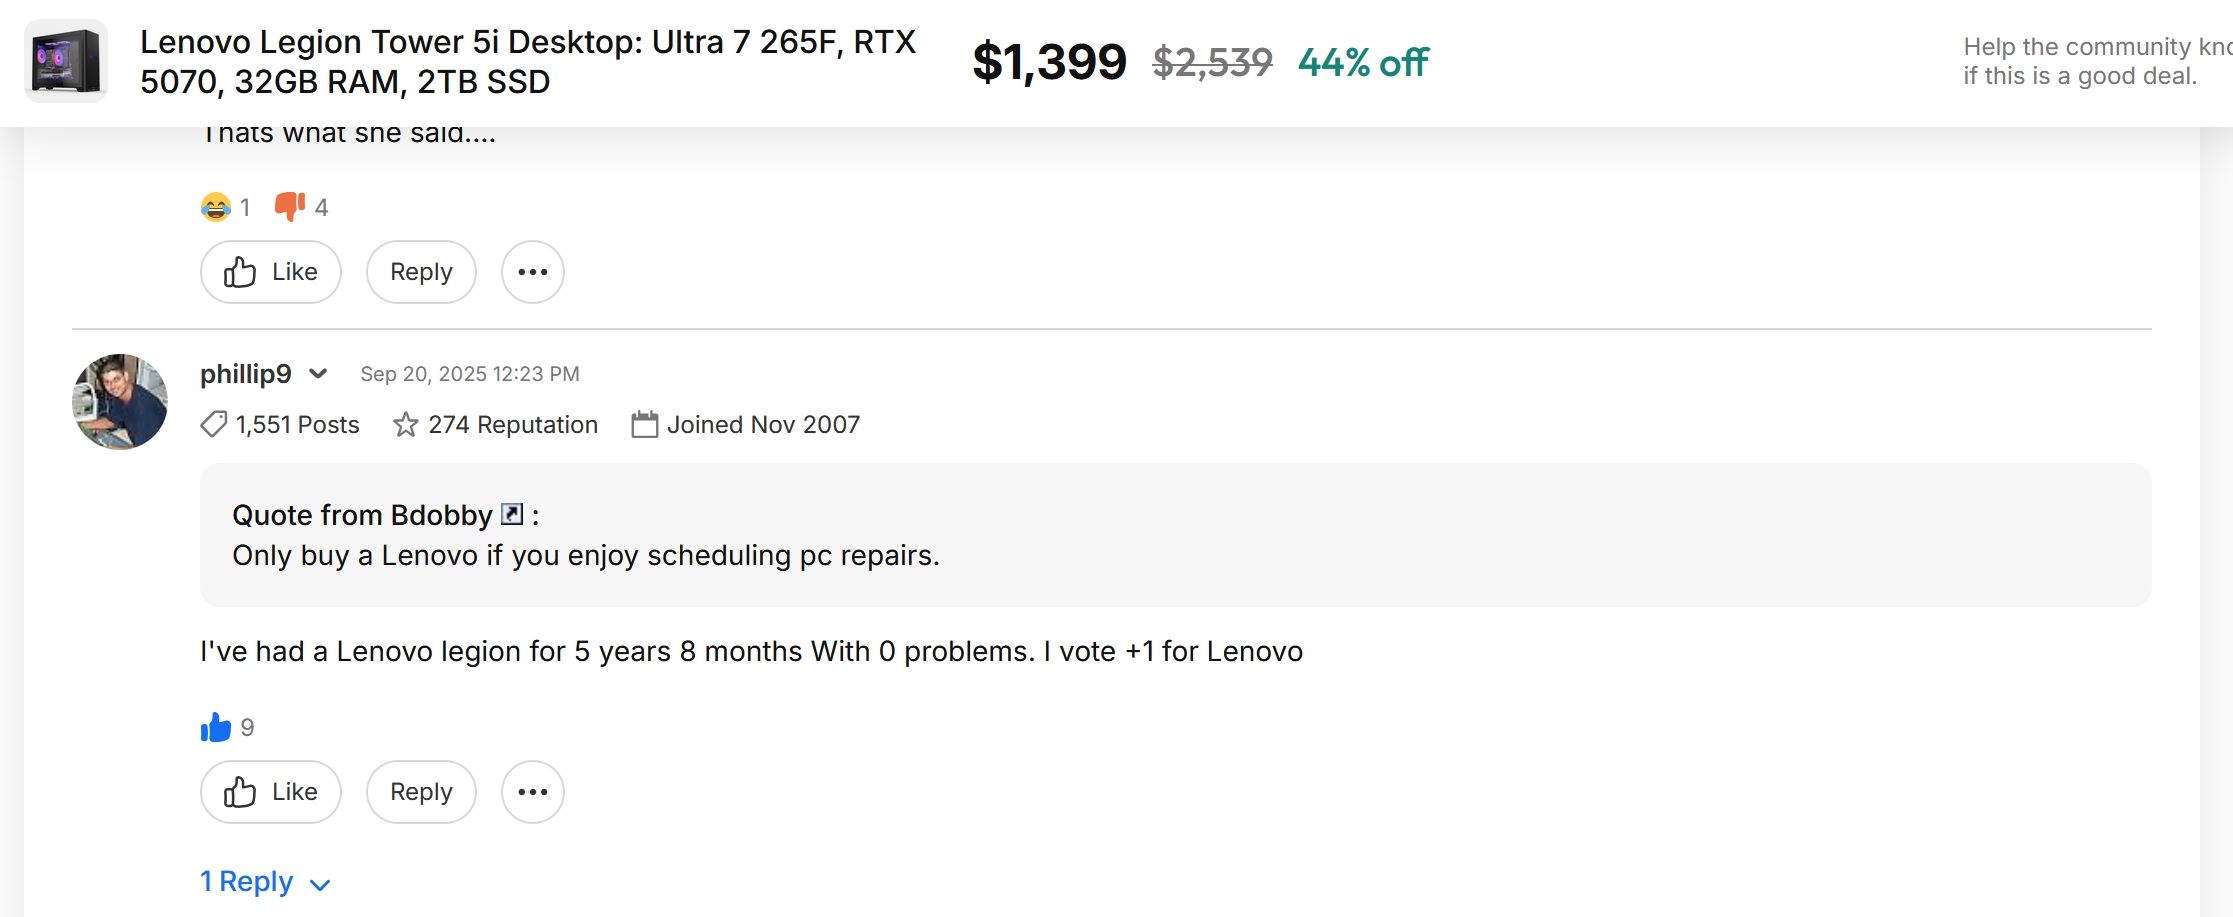This screenshot has height=917, width=2233.
Task: Open phillip9's profile avatar
Action: pyautogui.click(x=120, y=402)
